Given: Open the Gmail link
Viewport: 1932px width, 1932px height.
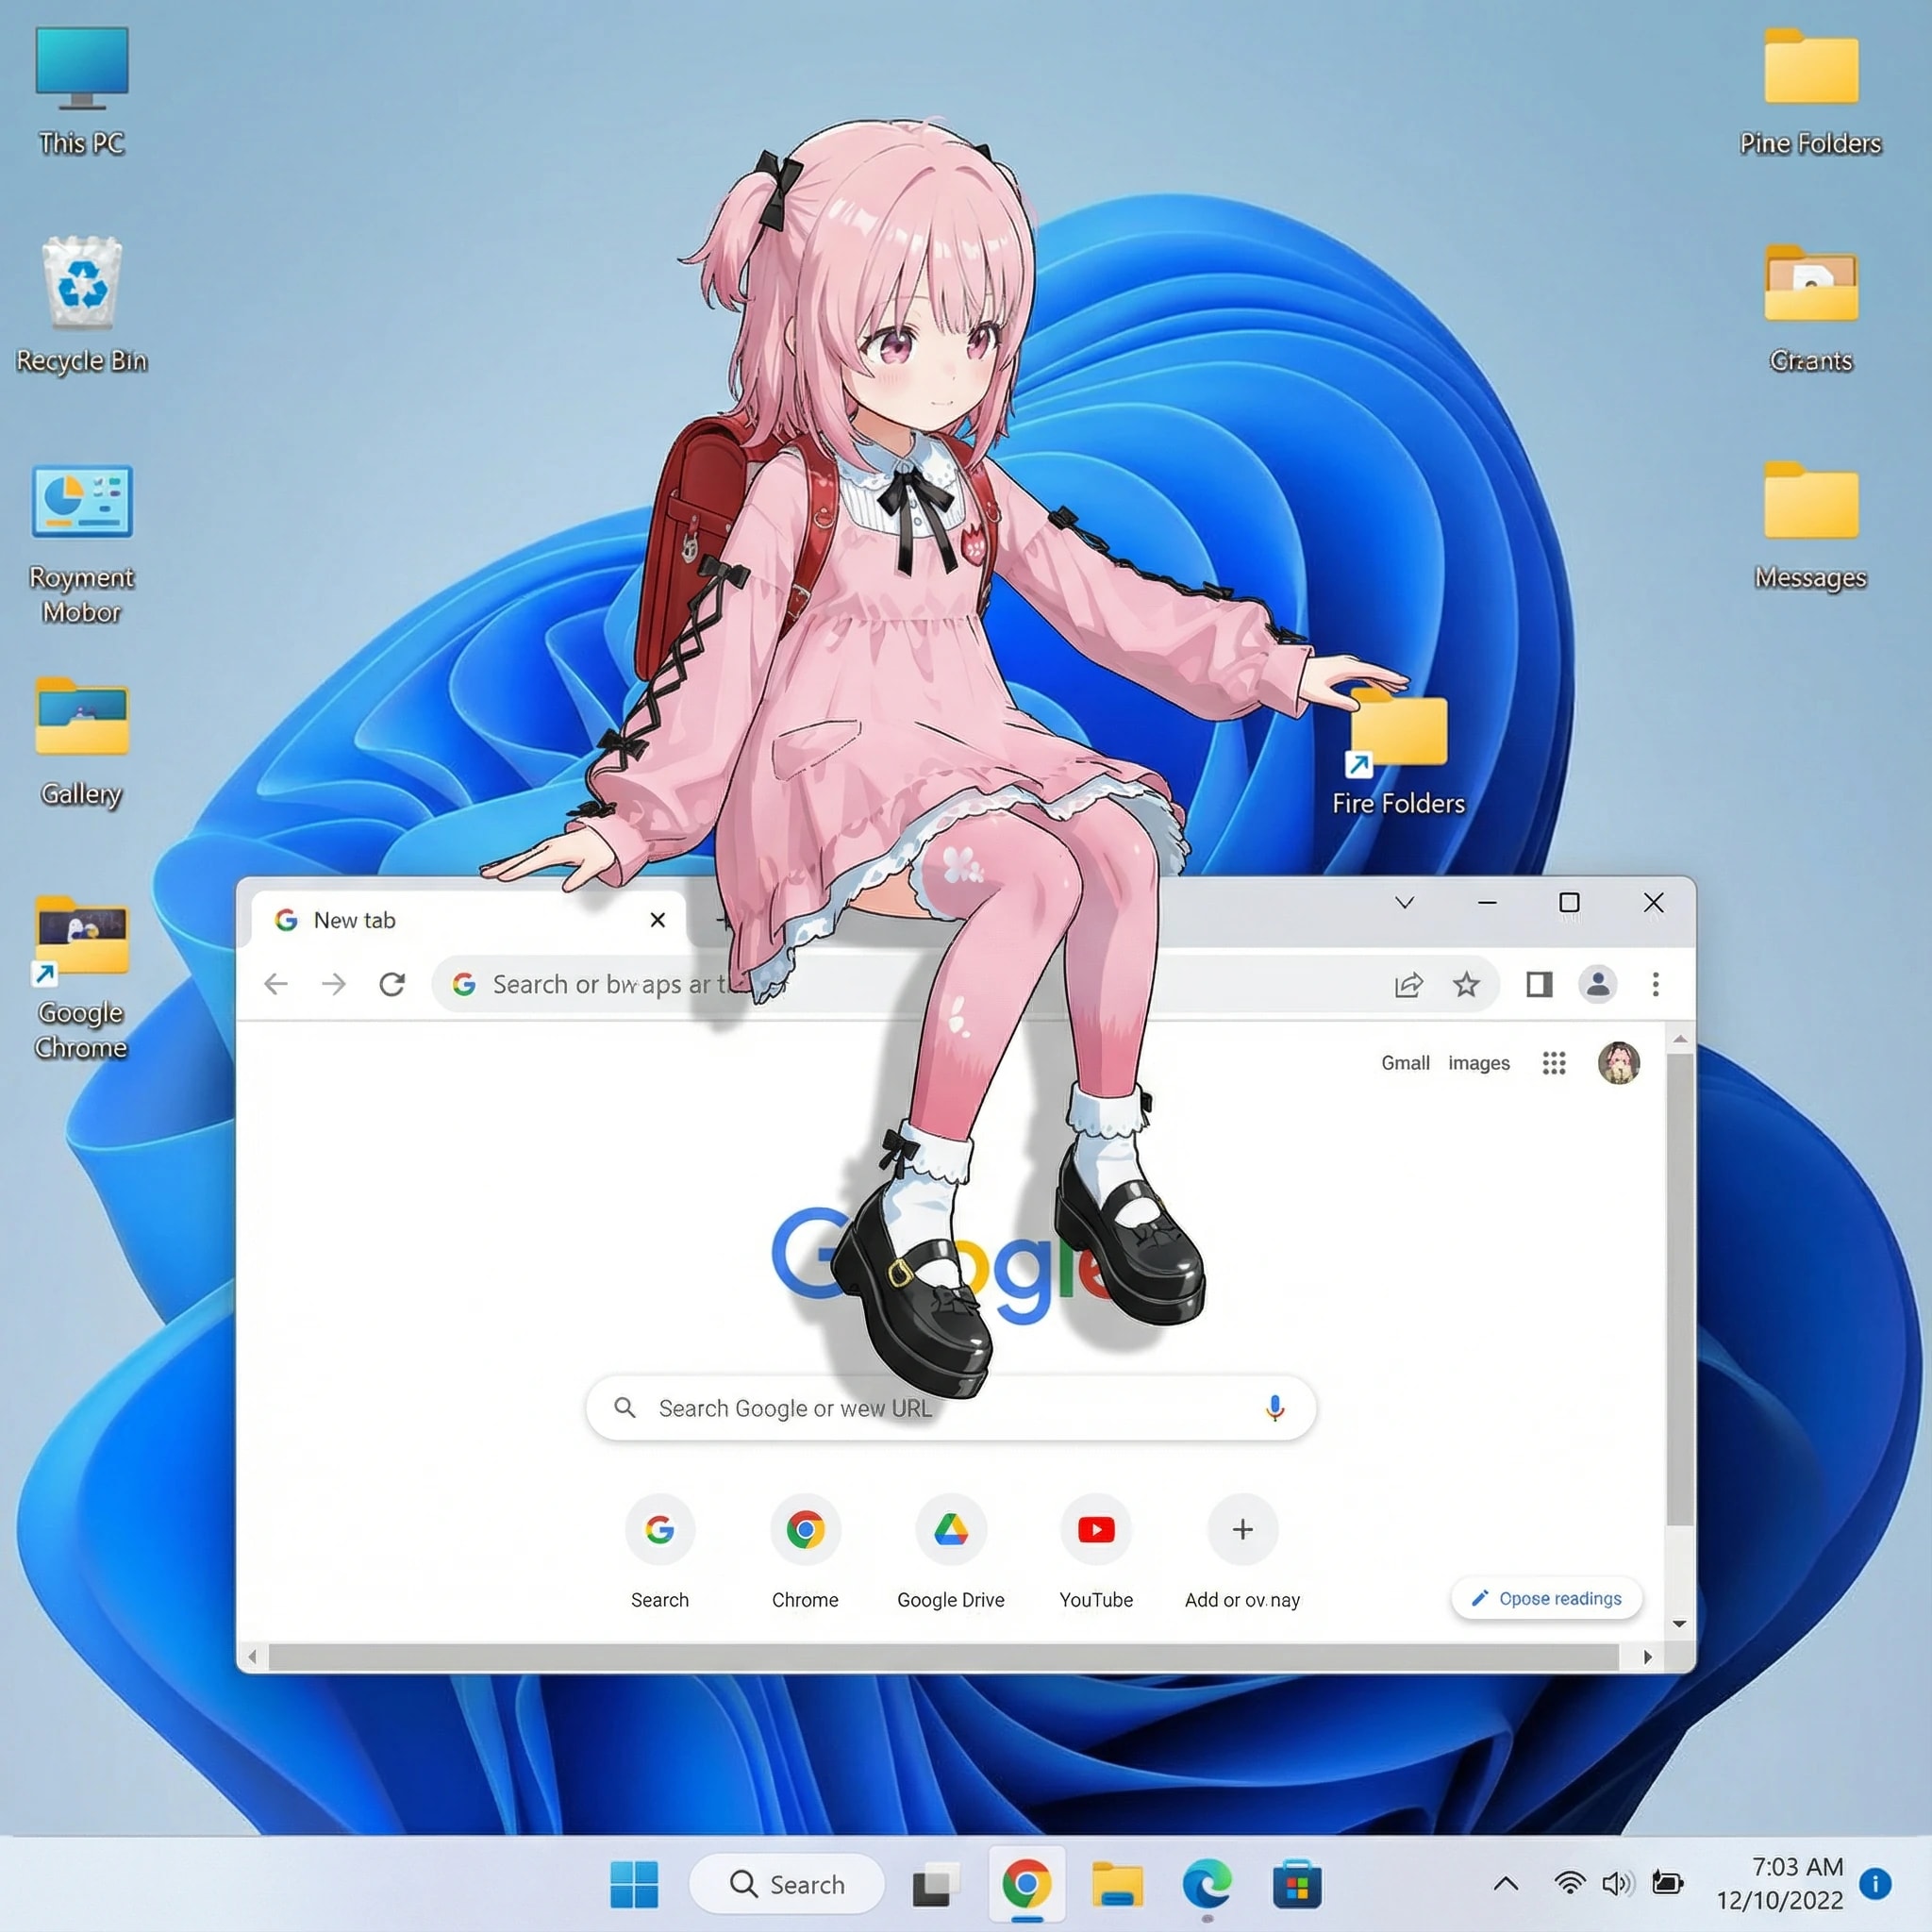Looking at the screenshot, I should click(x=1405, y=1063).
